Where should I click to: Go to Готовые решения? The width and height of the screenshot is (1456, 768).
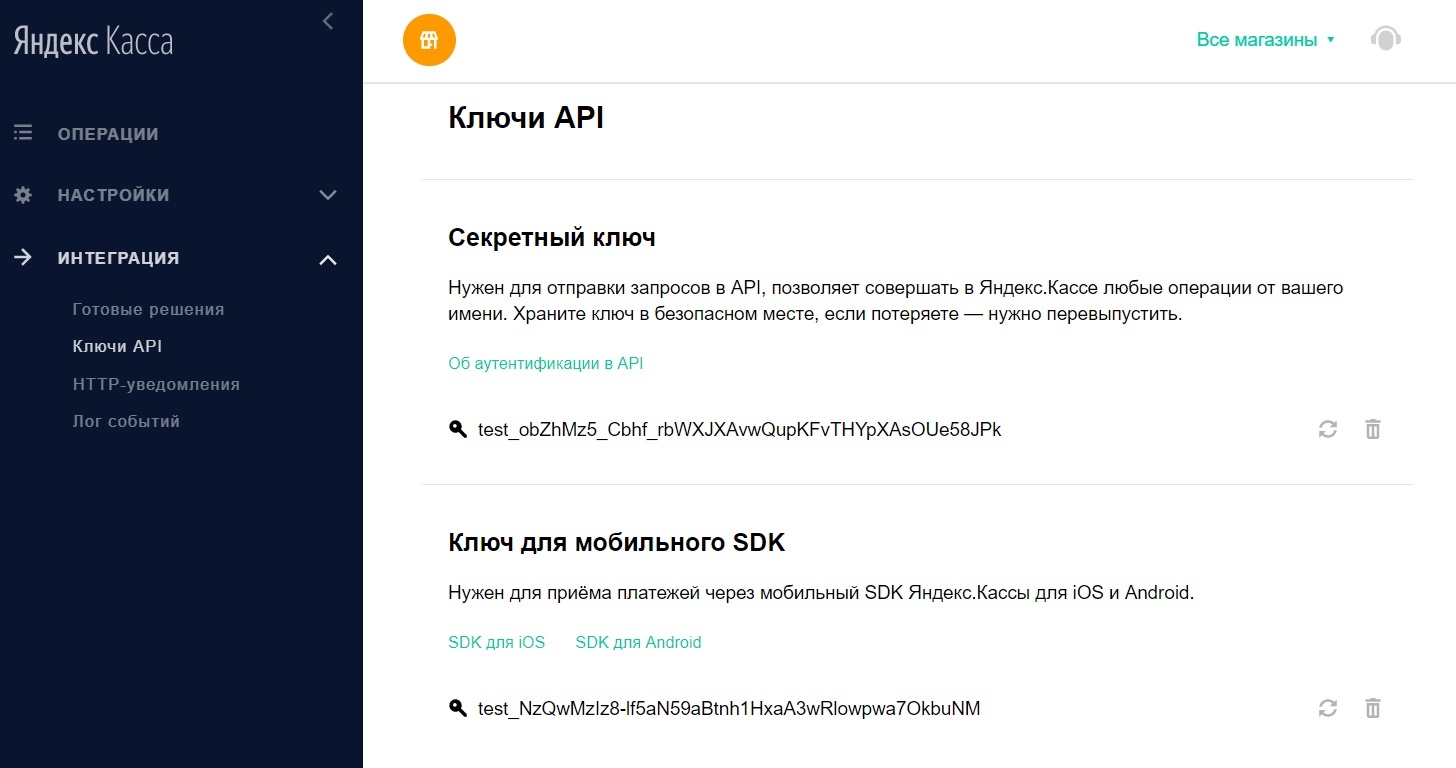[148, 309]
